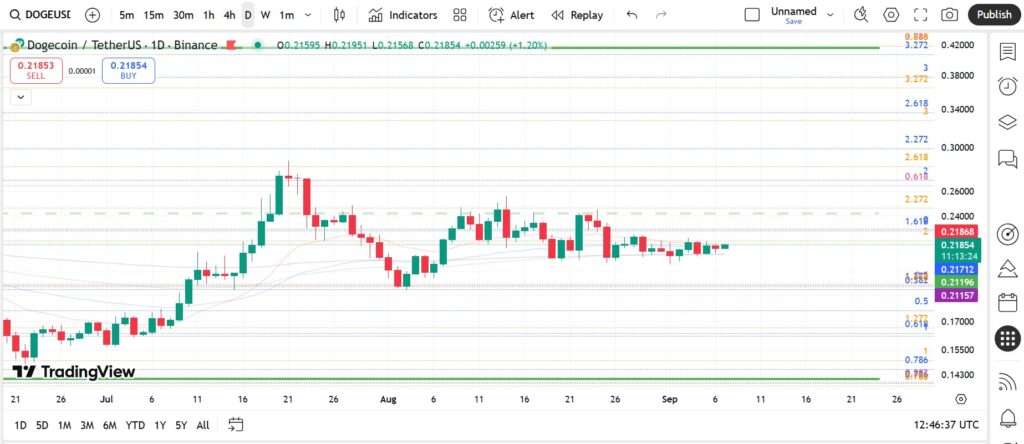Click the 0.21157 purple price label
The height and width of the screenshot is (444, 1024).
(x=957, y=296)
